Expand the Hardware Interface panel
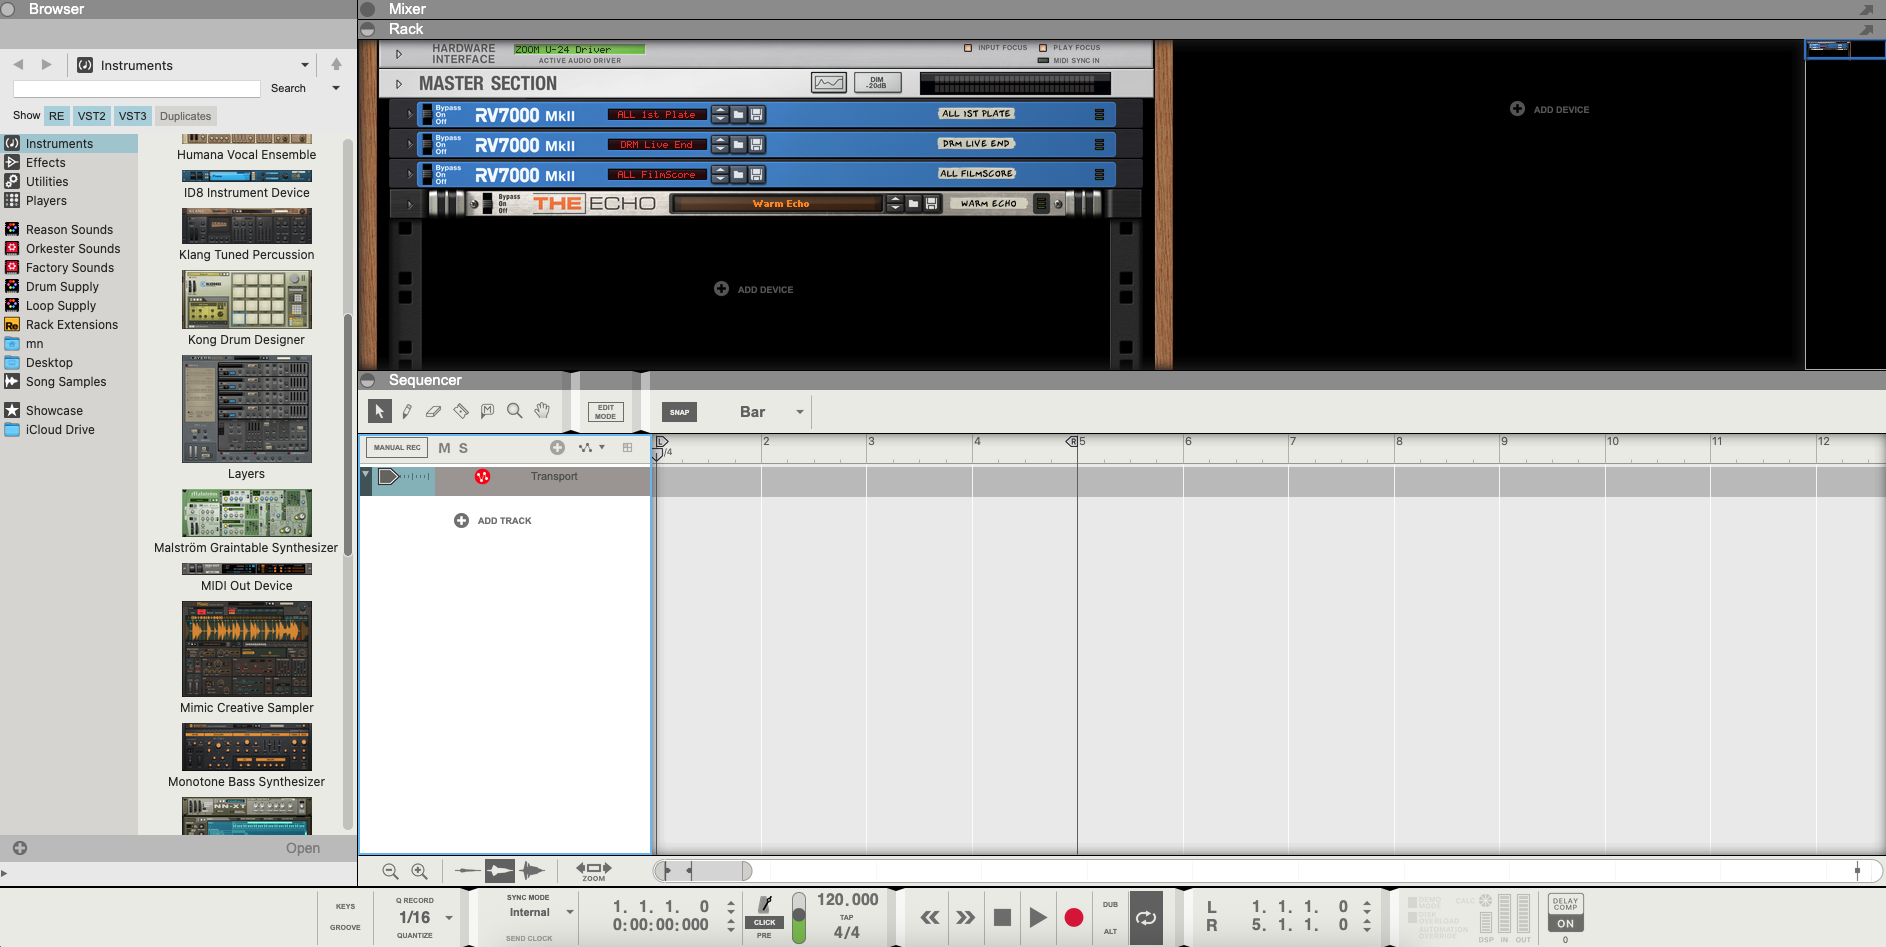Image resolution: width=1886 pixels, height=947 pixels. click(x=399, y=54)
